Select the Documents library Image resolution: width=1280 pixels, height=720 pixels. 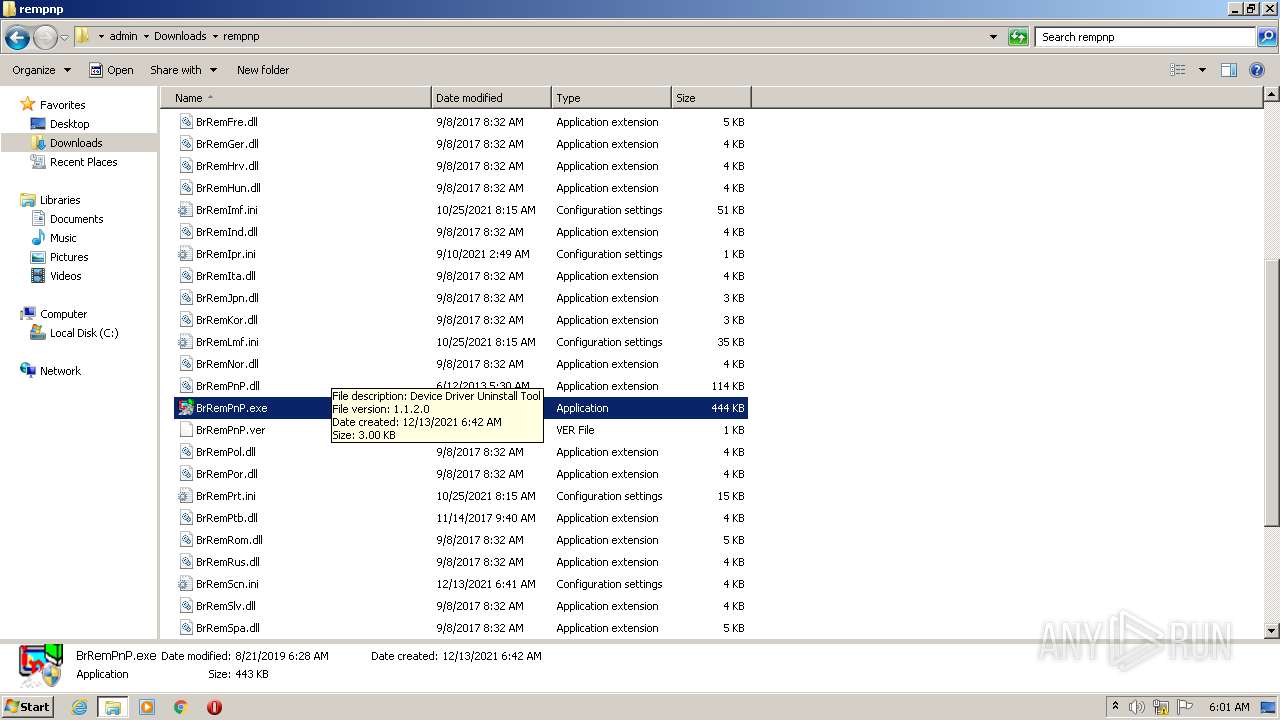(76, 219)
